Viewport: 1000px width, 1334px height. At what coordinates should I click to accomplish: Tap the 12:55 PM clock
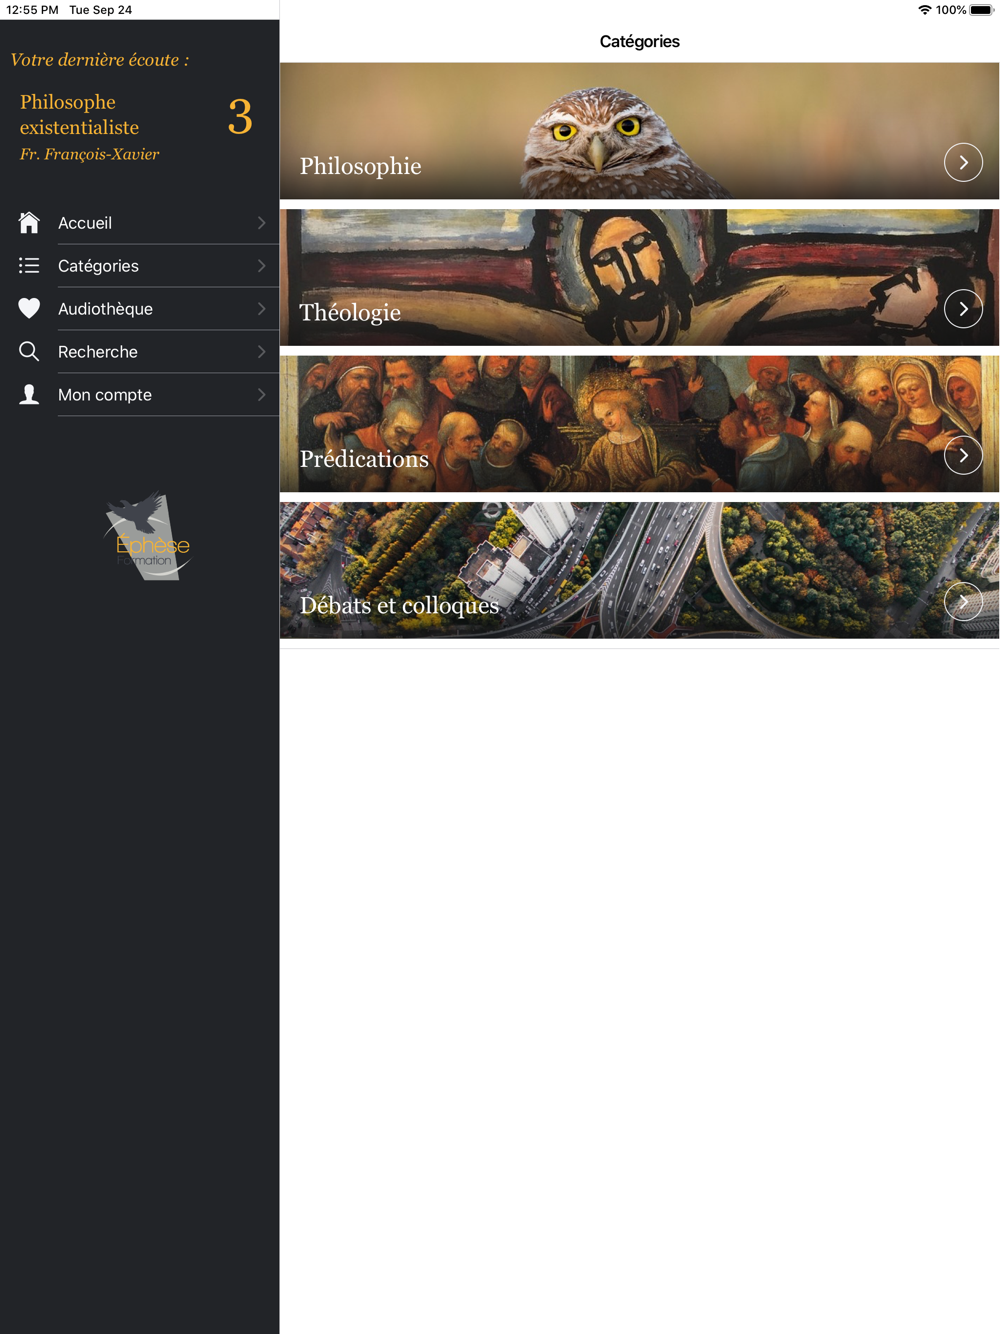pyautogui.click(x=32, y=10)
